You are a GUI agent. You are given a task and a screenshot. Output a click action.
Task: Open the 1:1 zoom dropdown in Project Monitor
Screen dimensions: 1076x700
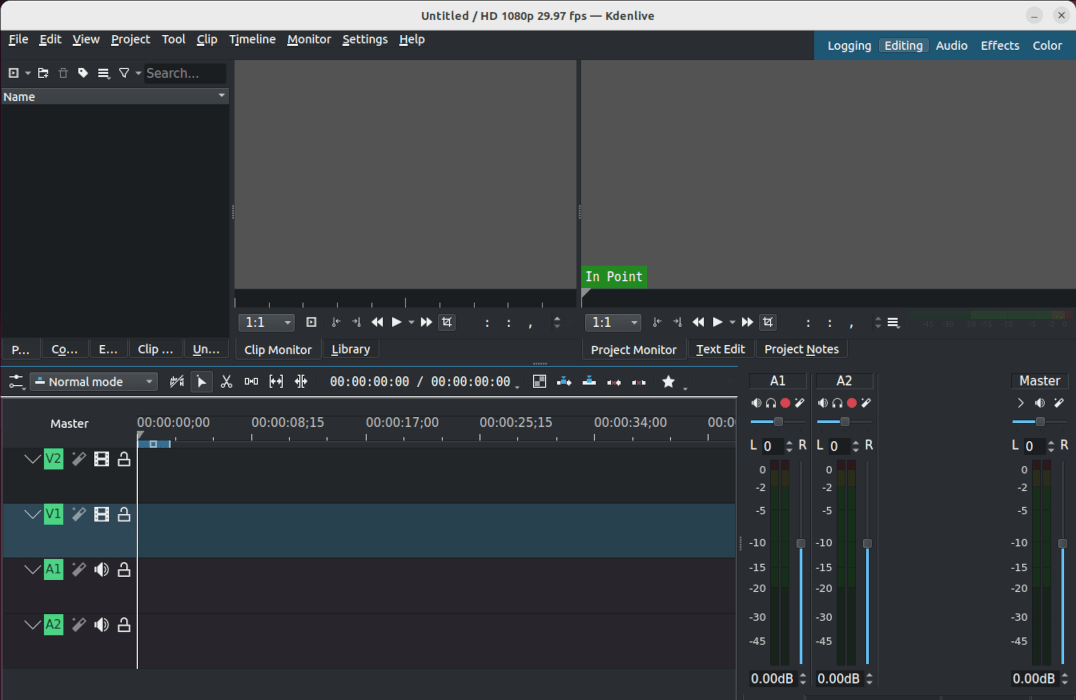(612, 322)
